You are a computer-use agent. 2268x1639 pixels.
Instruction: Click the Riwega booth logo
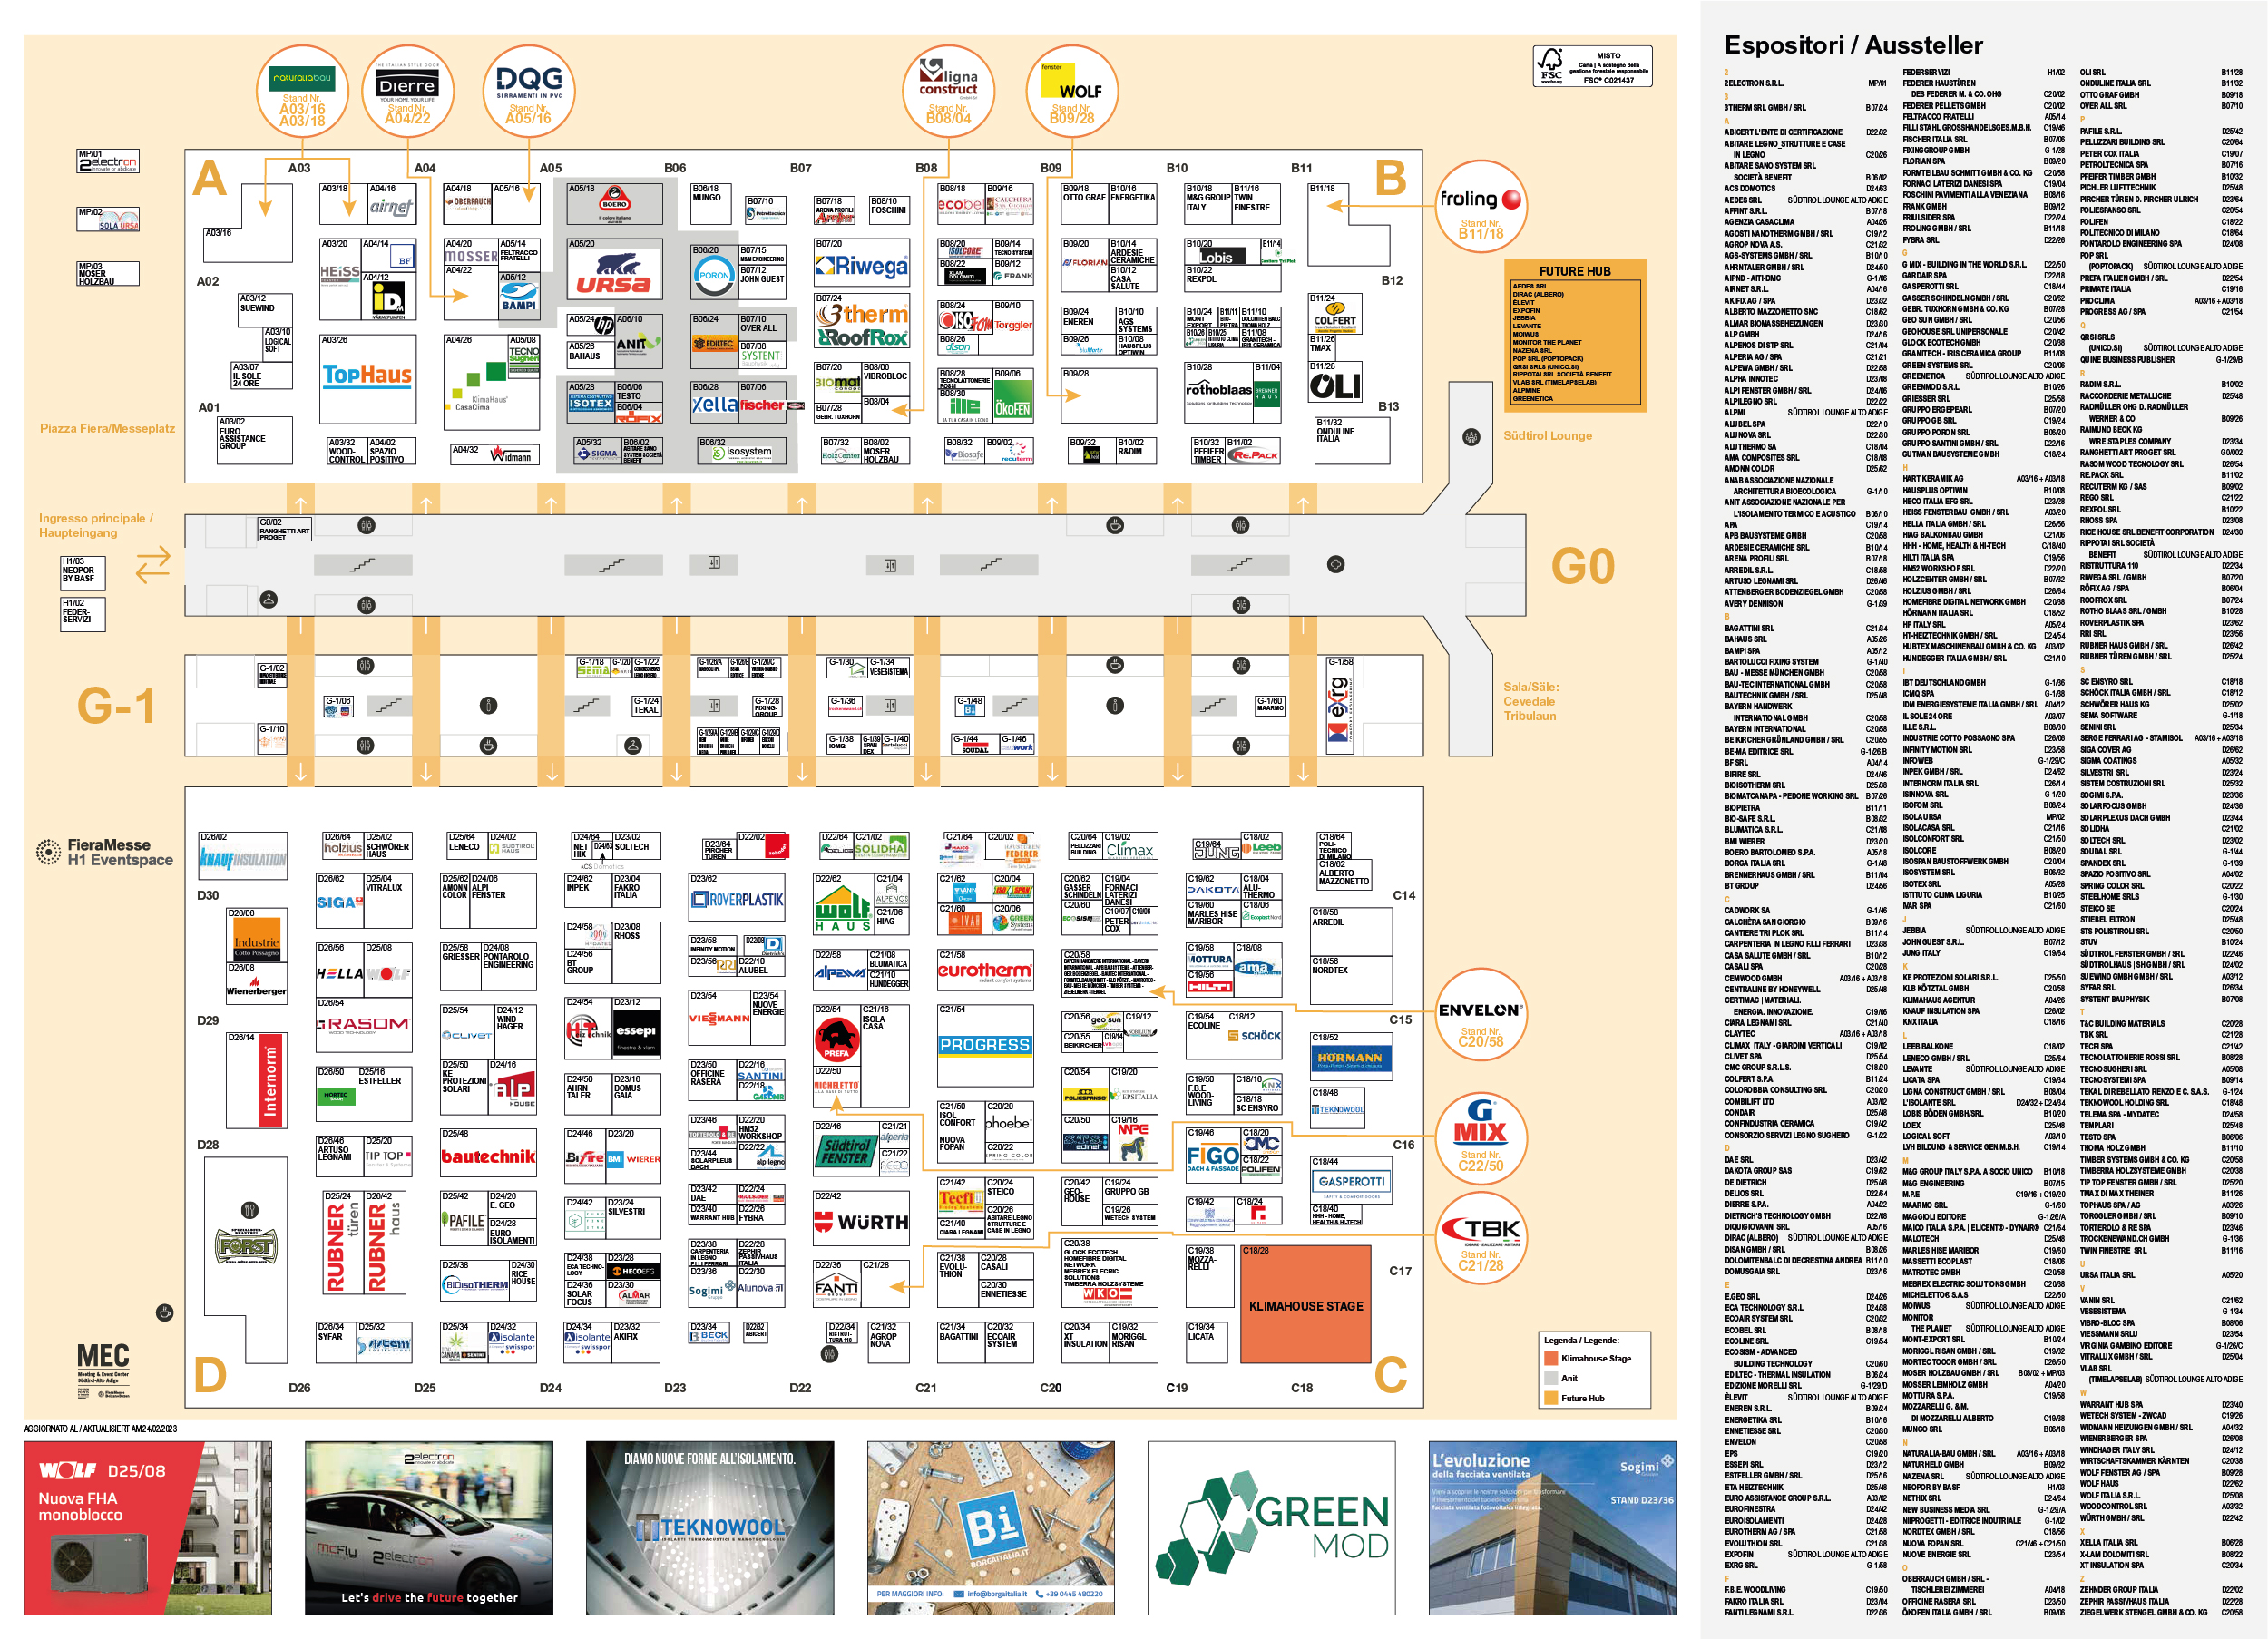pyautogui.click(x=861, y=265)
